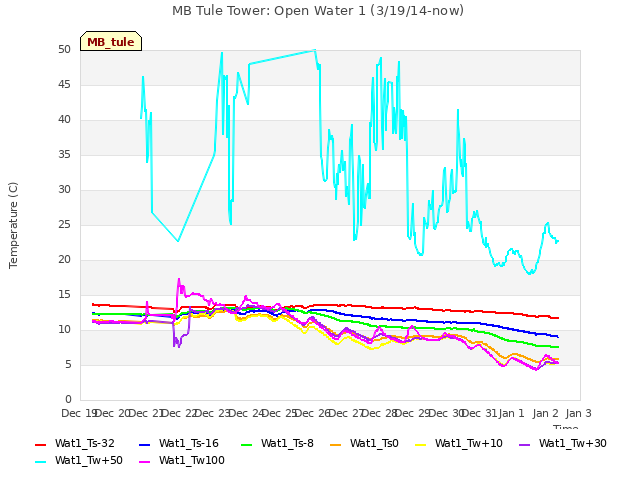This screenshot has height=480, width=640.
Task: Toggle the Wat1_Tw100 legend entry
Action: coord(182,460)
